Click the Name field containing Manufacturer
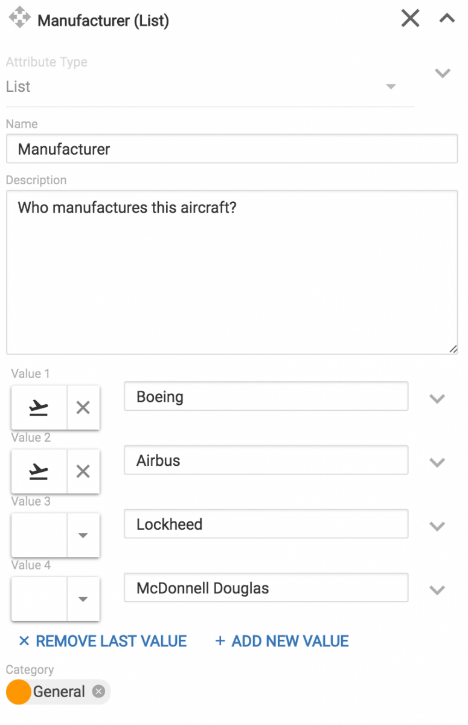The width and height of the screenshot is (468, 725). [232, 149]
